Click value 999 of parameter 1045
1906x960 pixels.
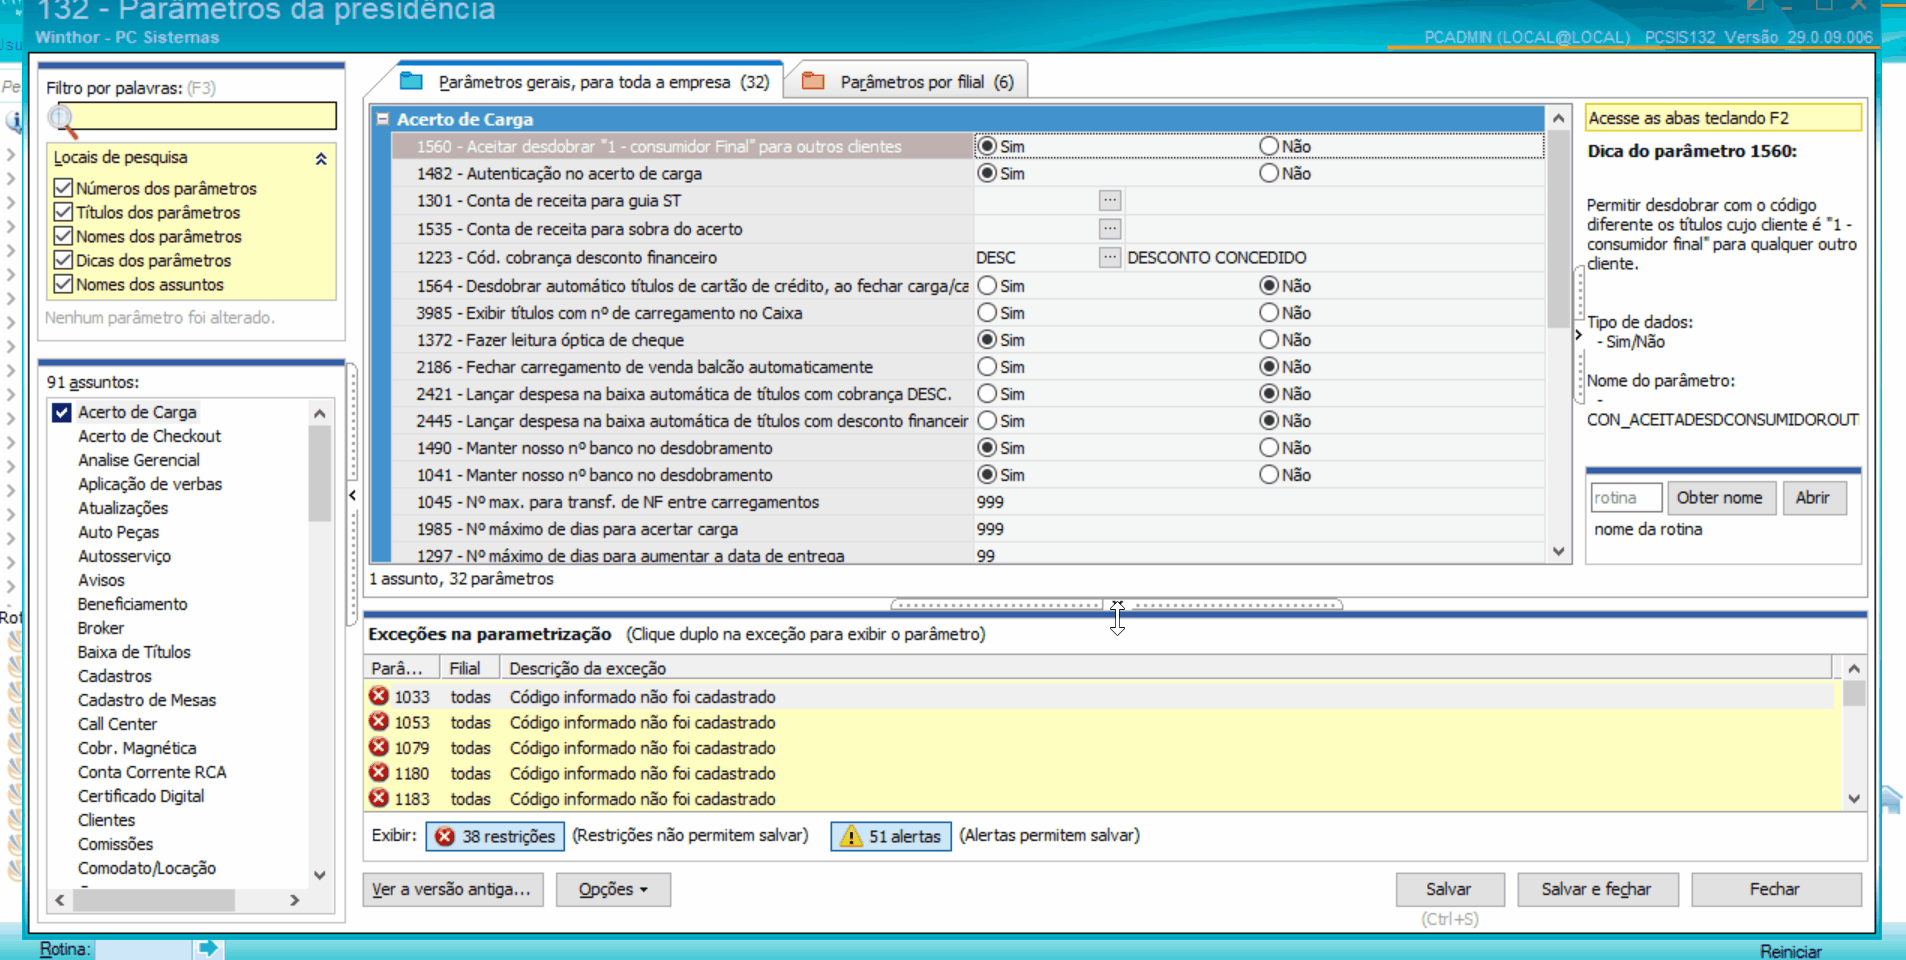coord(990,502)
